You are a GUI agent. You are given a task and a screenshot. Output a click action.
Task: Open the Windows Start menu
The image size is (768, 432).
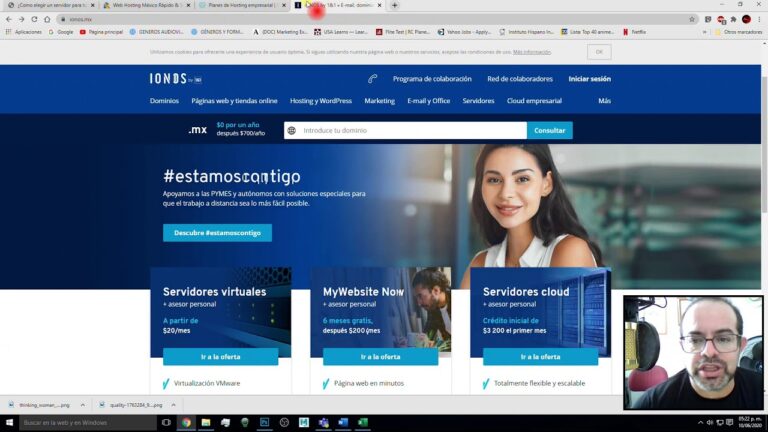click(x=9, y=423)
